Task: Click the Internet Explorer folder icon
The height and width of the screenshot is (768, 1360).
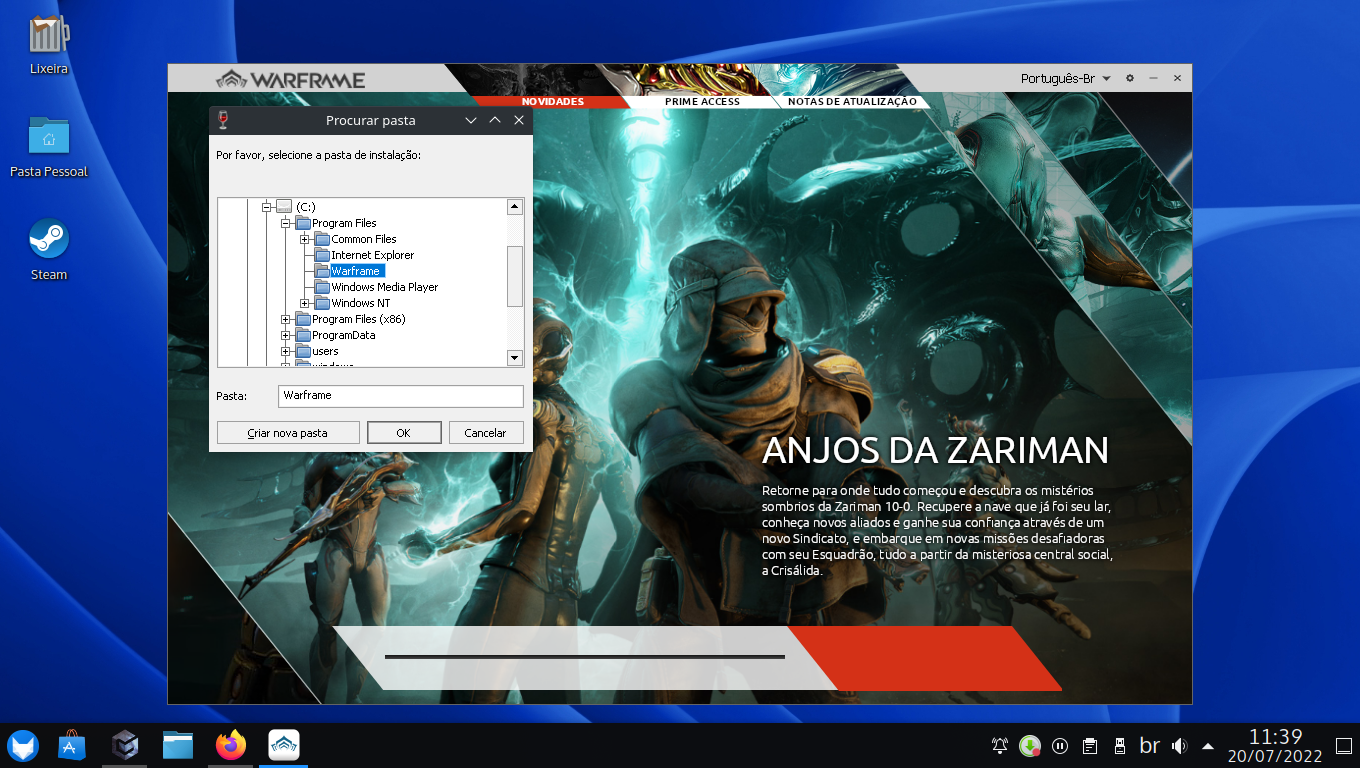Action: click(x=322, y=255)
